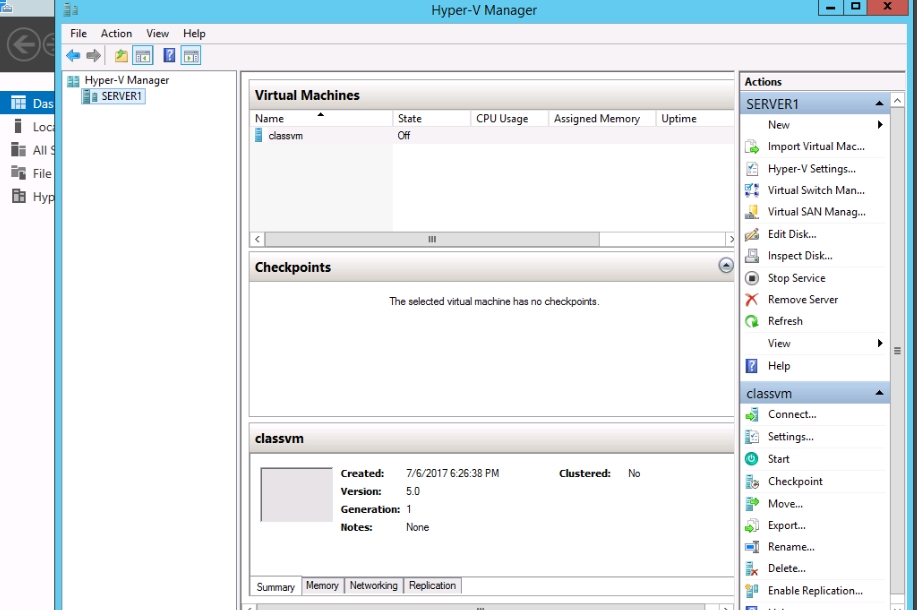Click the Settings icon for classvm
Viewport: 917px width, 610px height.
(752, 437)
